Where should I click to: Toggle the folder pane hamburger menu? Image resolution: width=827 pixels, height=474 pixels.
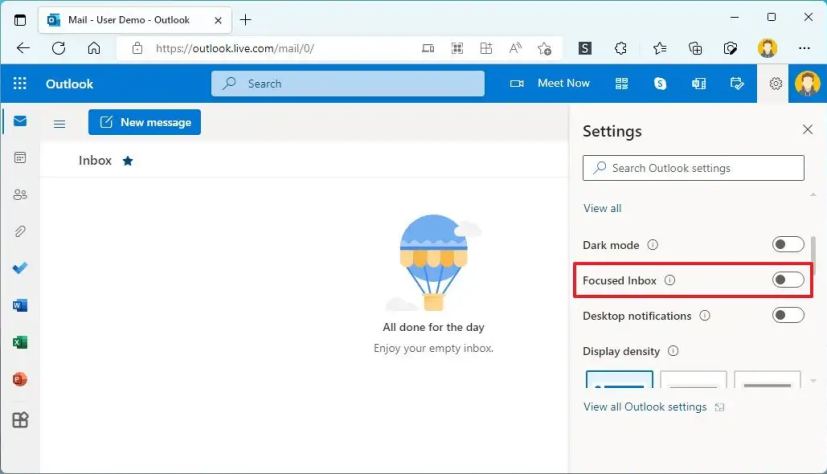click(60, 123)
